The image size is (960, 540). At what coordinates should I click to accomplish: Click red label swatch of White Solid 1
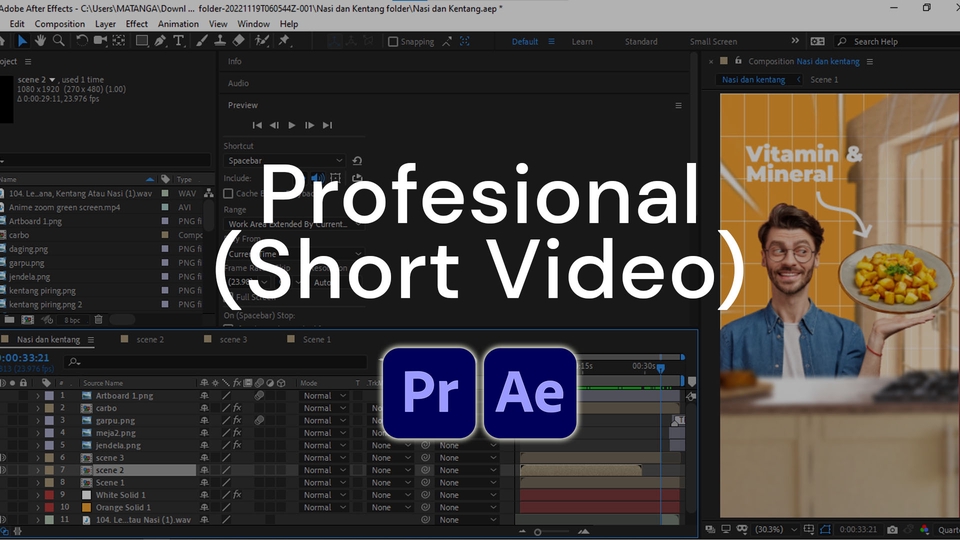[49, 495]
